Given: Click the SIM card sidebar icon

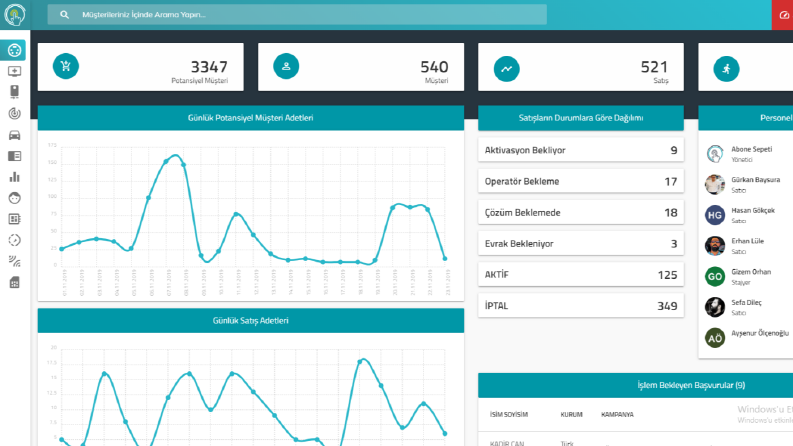Looking at the screenshot, I should click(15, 282).
